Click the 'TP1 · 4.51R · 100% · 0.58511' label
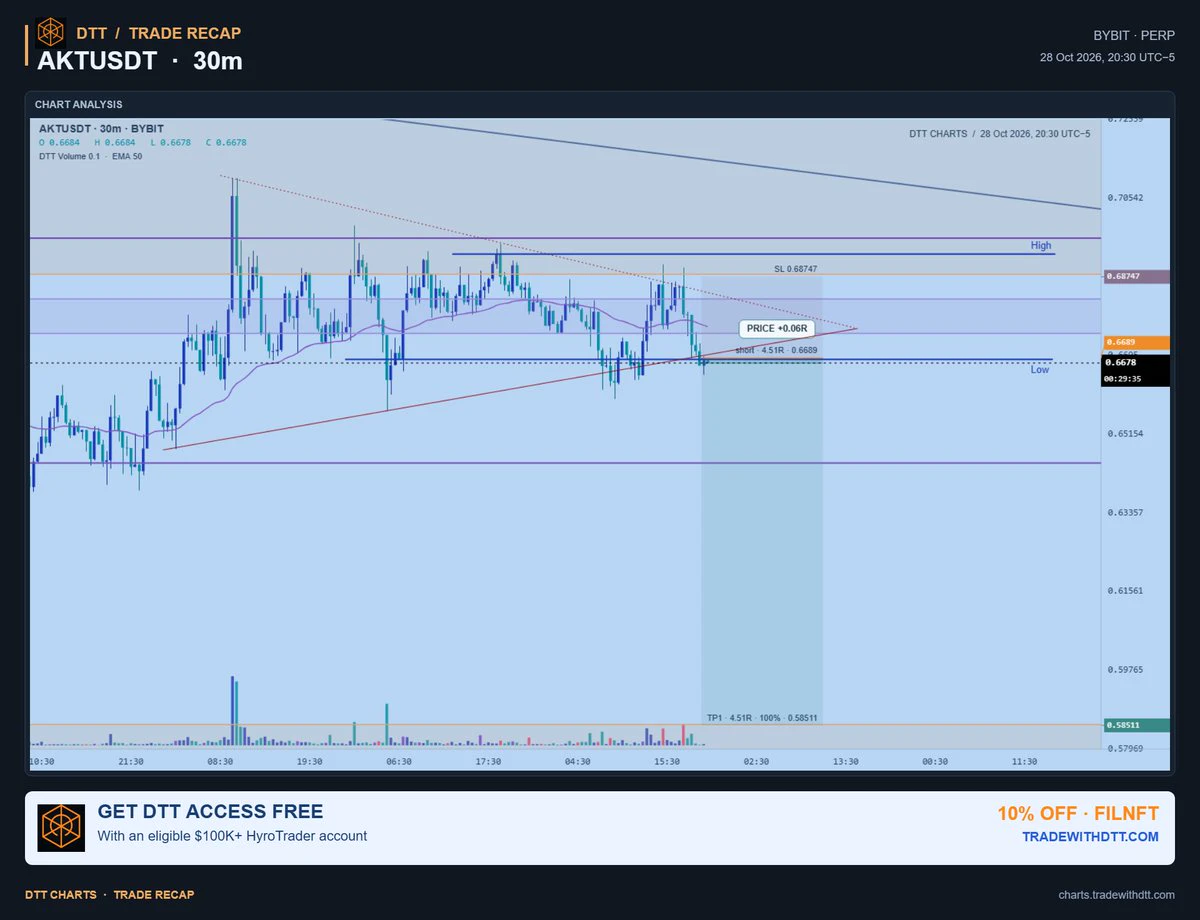Screen dimensions: 1200x920 click(x=762, y=718)
